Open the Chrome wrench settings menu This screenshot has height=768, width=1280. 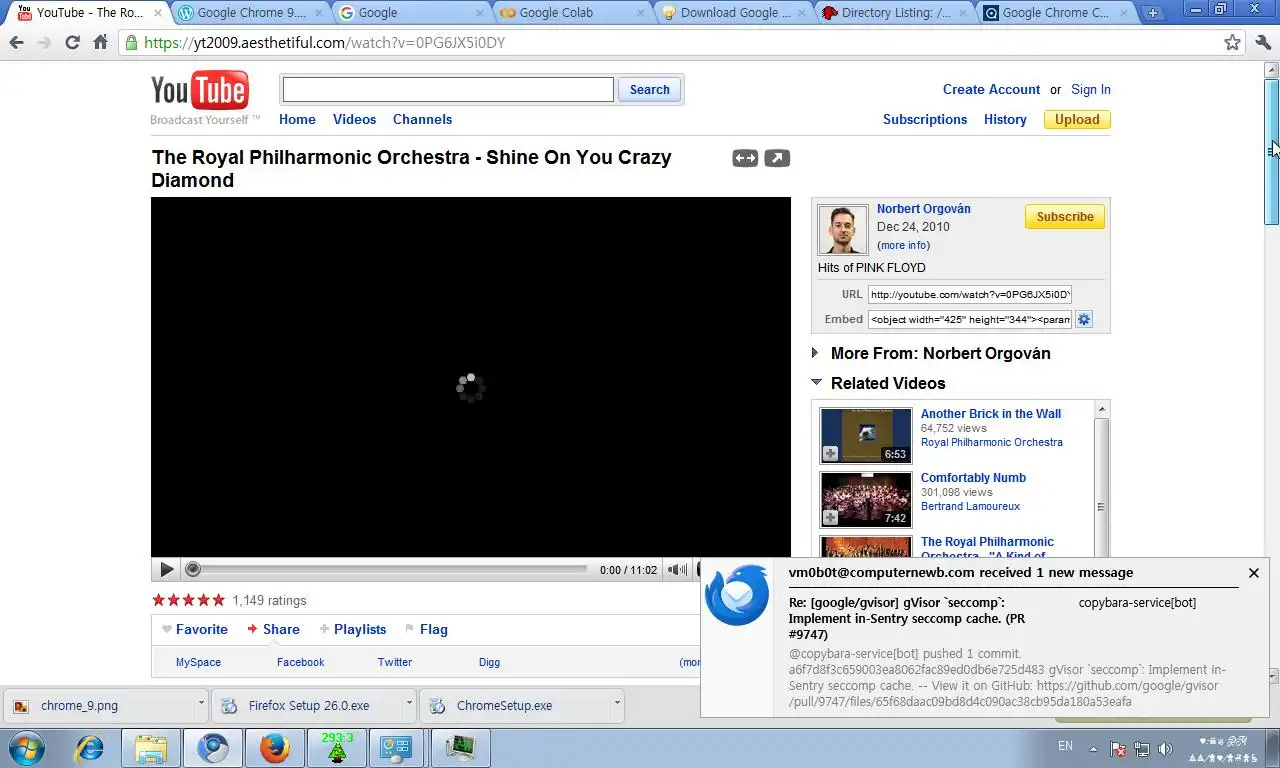1263,43
